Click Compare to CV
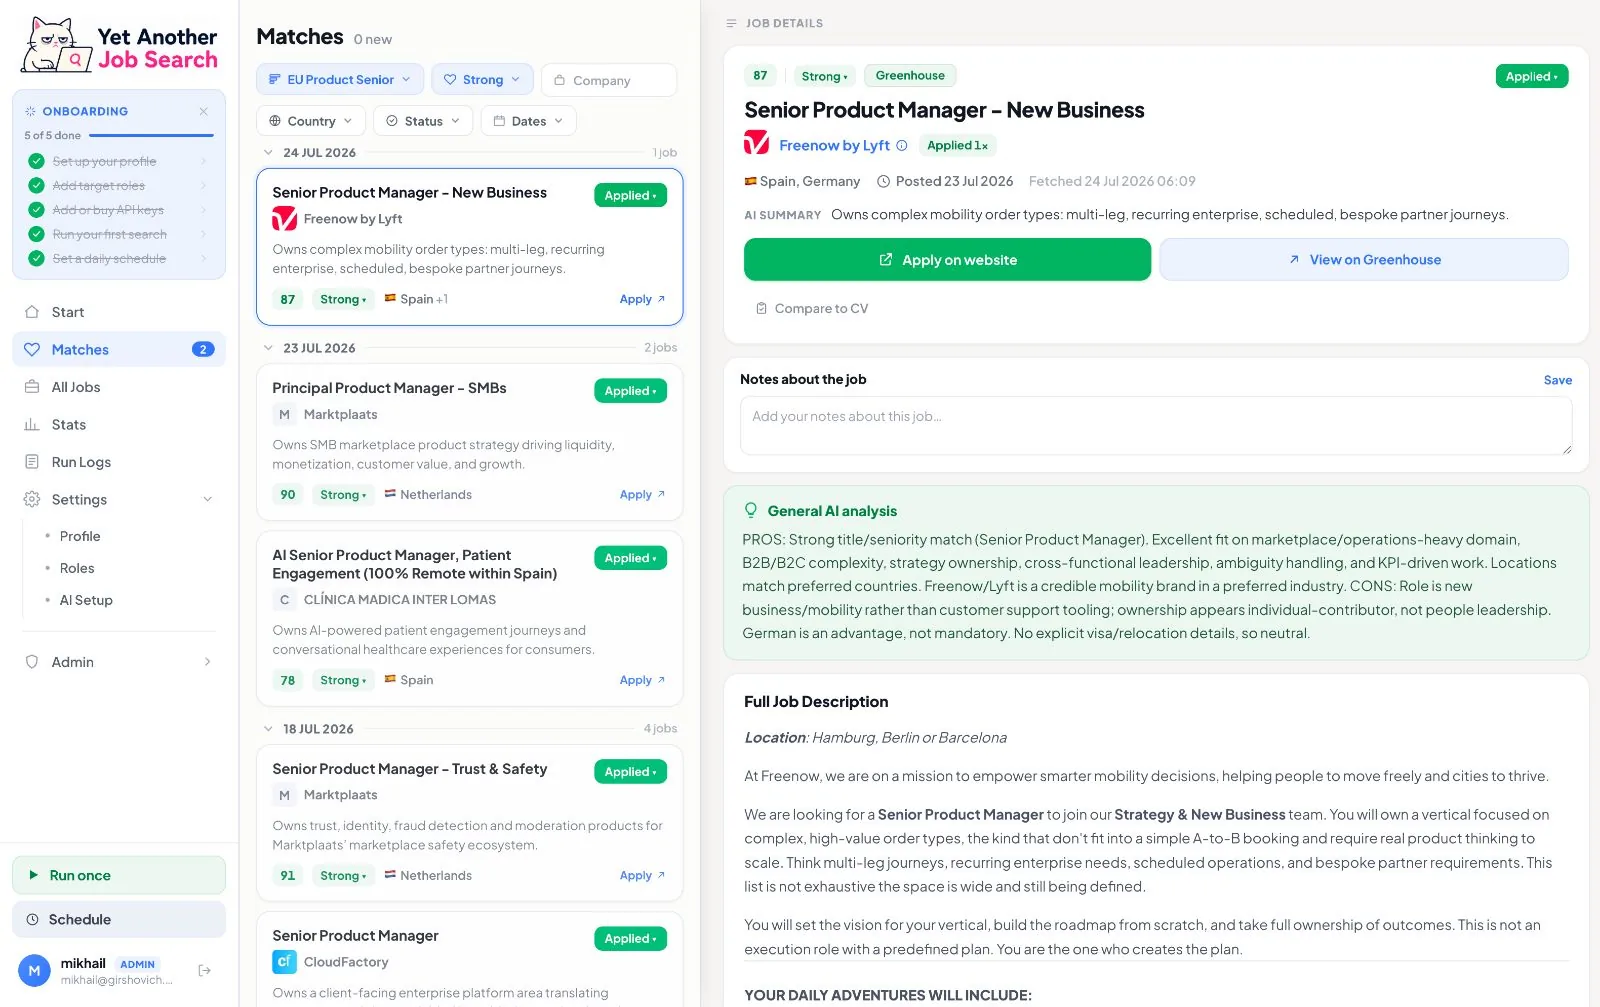Screen dimensions: 1600x1007 812,309
